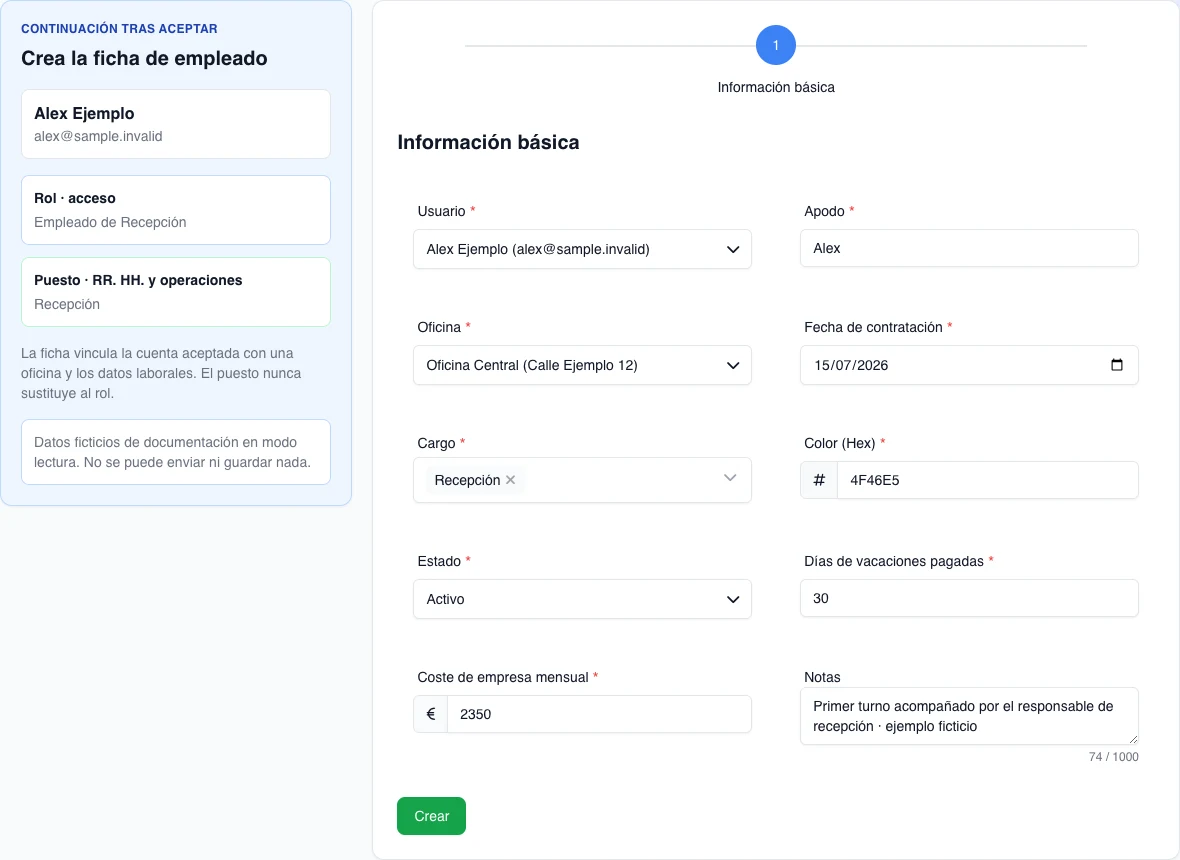Click the Cargo field label
The image size is (1180, 860).
tap(436, 443)
